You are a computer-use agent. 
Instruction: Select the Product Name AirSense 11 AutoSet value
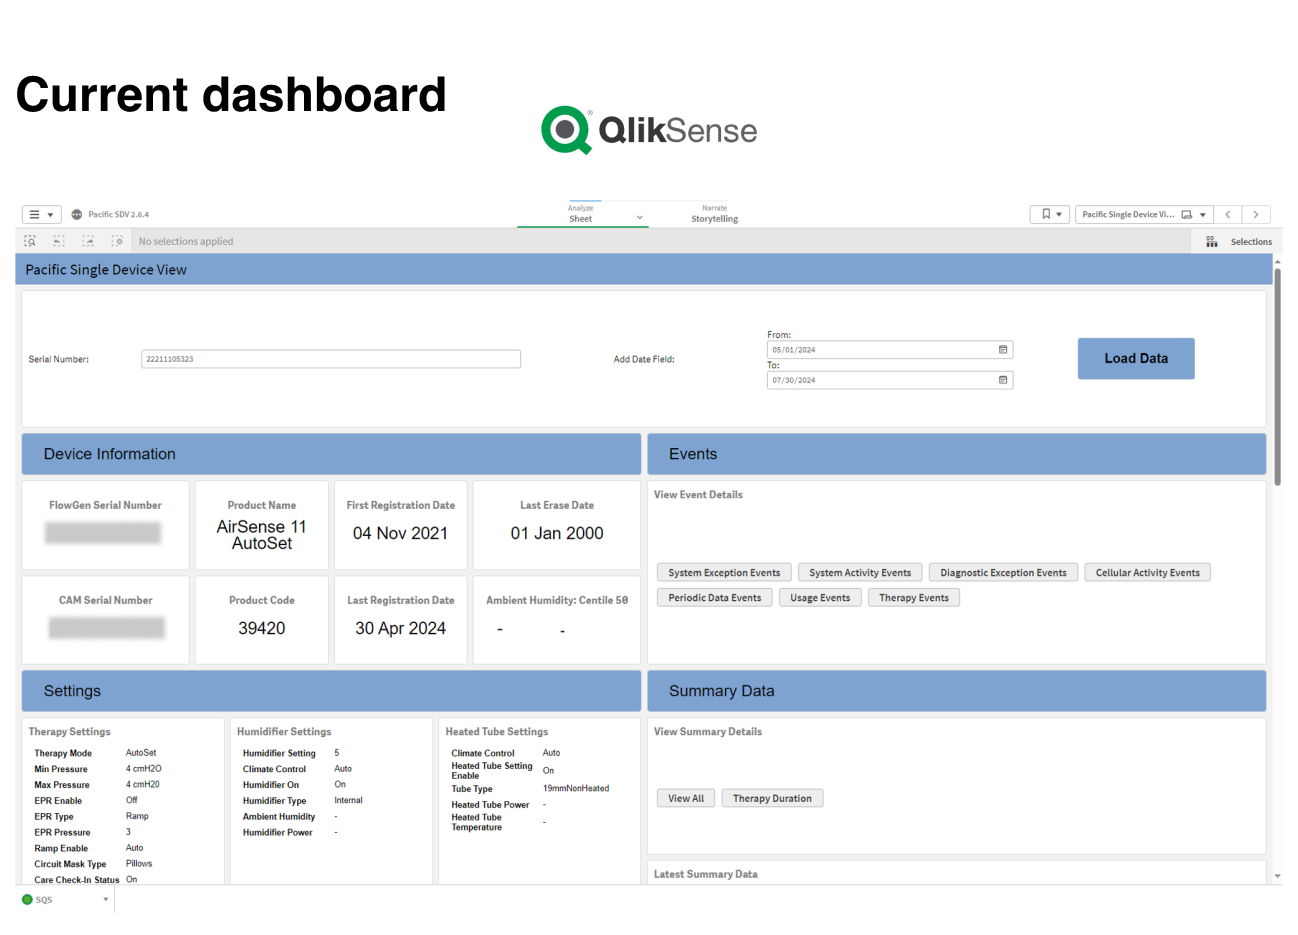click(262, 535)
